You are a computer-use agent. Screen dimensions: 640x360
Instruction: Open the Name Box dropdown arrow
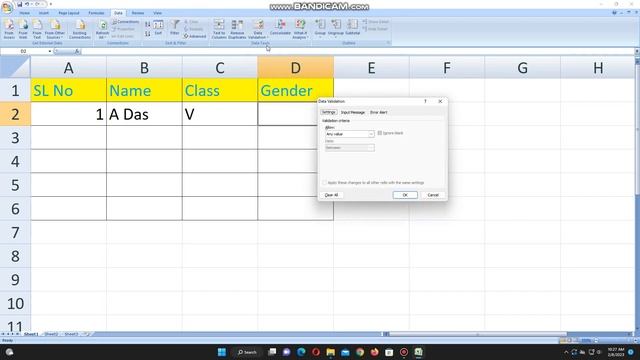[x=50, y=51]
